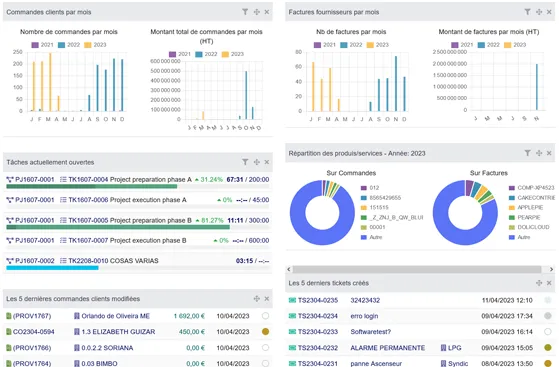Toggle 2021 legend in Nombre de commandes chart
559x367 pixels.
coord(42,45)
